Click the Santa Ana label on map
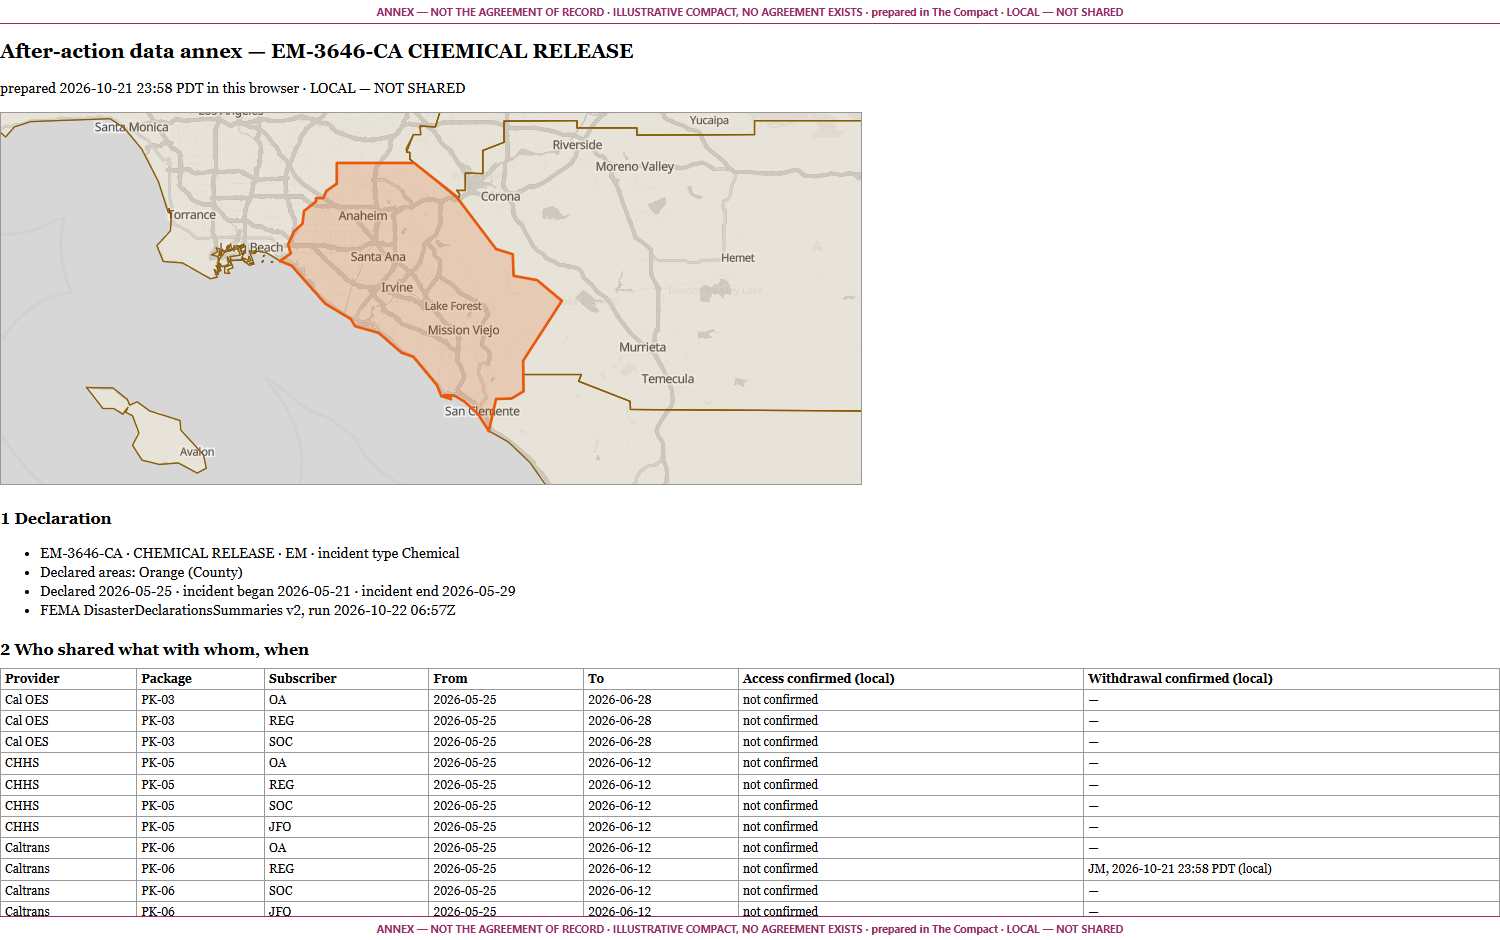1500x940 pixels. point(378,257)
